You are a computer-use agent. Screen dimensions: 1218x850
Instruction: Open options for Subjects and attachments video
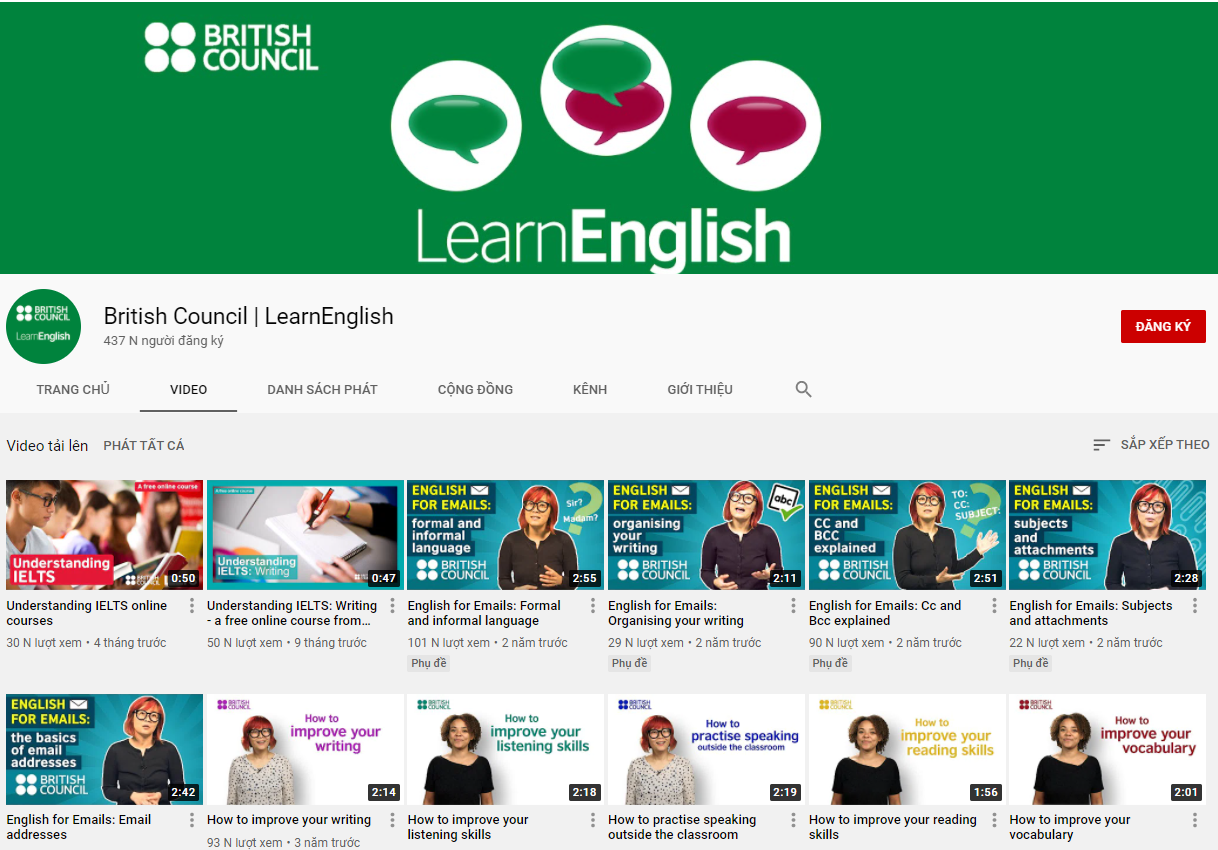[1195, 606]
